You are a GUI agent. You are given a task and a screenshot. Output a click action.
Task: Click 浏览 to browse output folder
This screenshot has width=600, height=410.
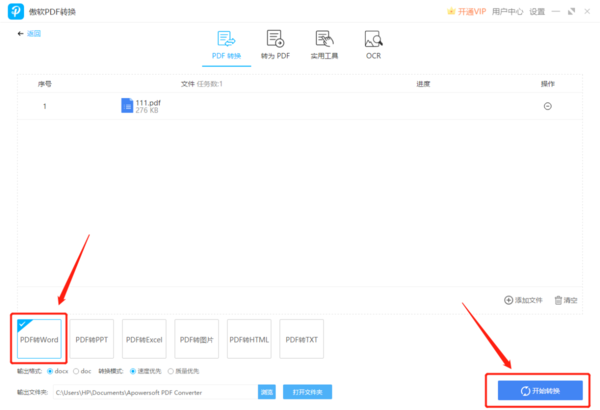click(x=267, y=392)
